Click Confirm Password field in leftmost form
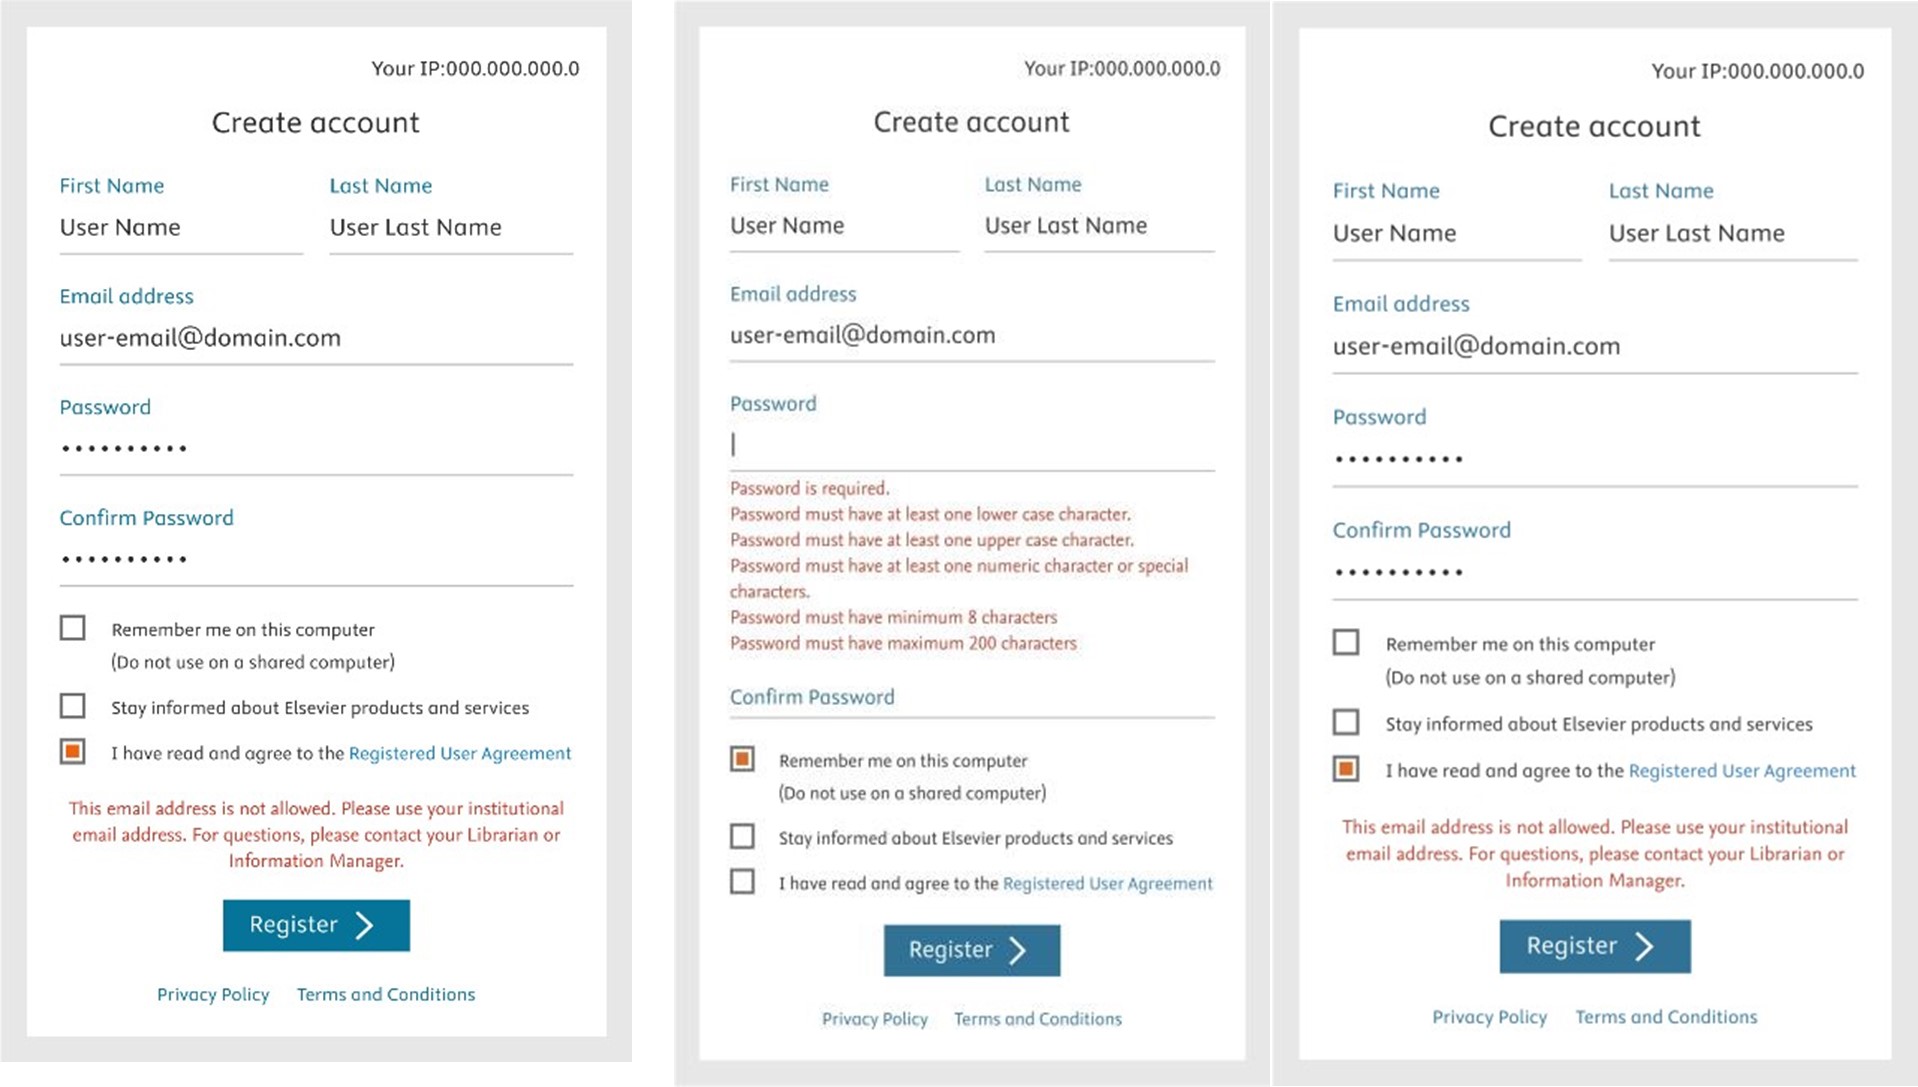The height and width of the screenshot is (1087, 1918). [x=315, y=559]
